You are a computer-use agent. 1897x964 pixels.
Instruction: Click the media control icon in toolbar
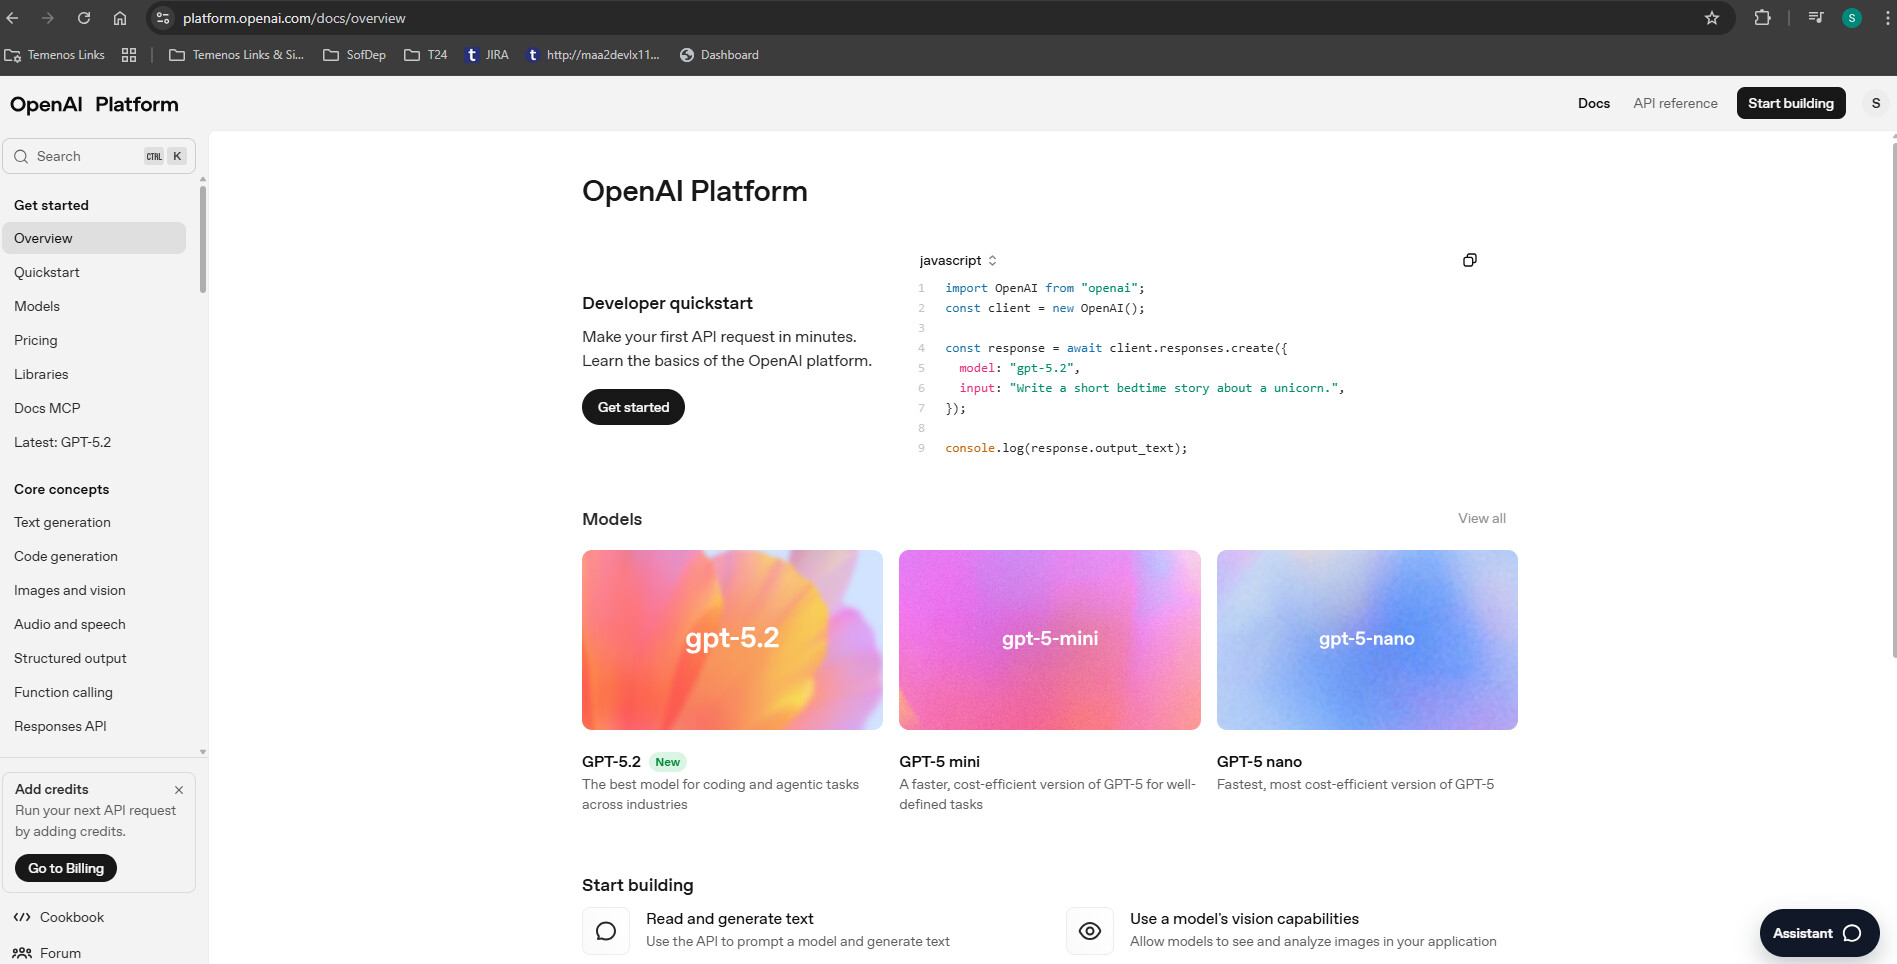[1816, 18]
